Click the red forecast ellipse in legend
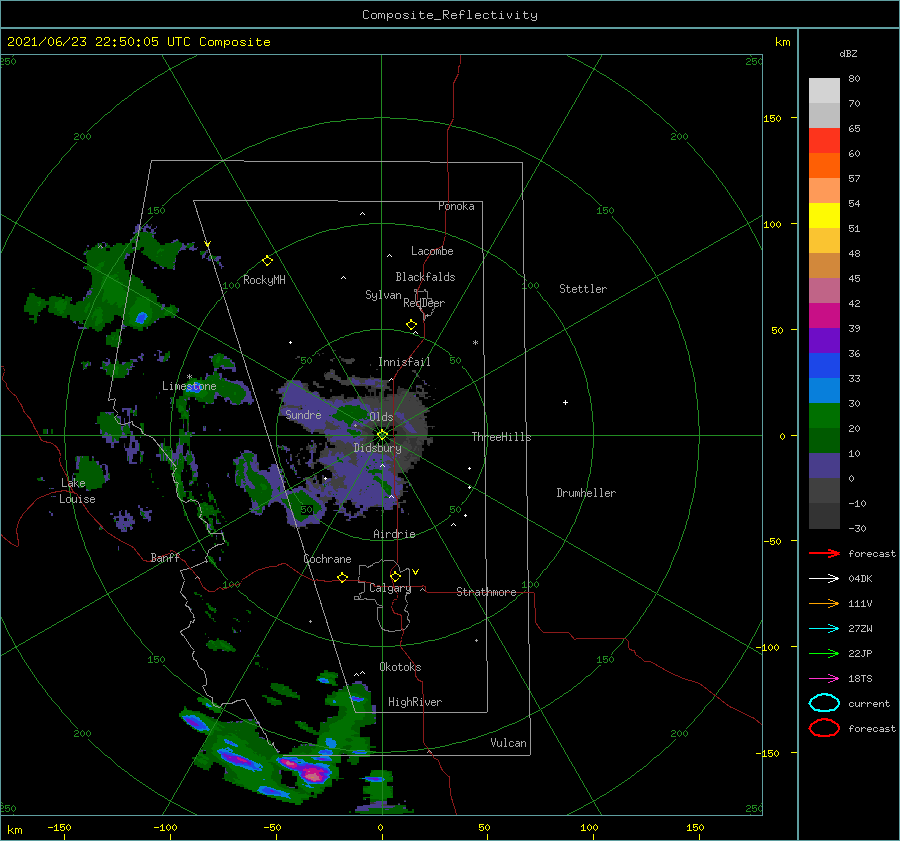This screenshot has width=900, height=841. click(x=824, y=728)
